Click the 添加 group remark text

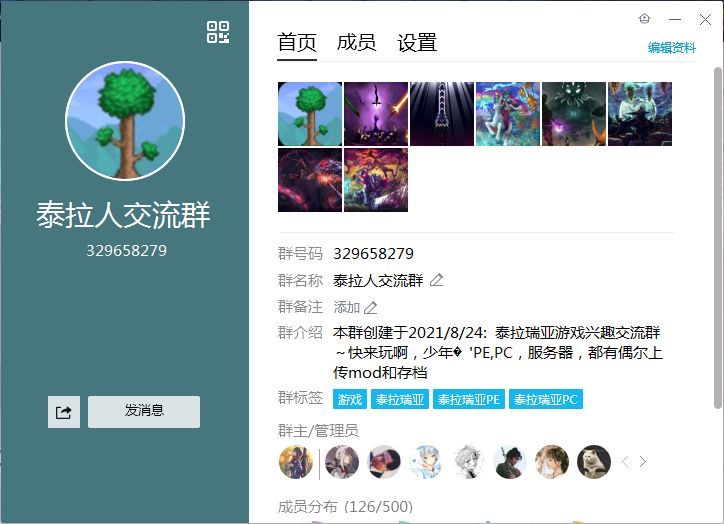click(x=347, y=307)
